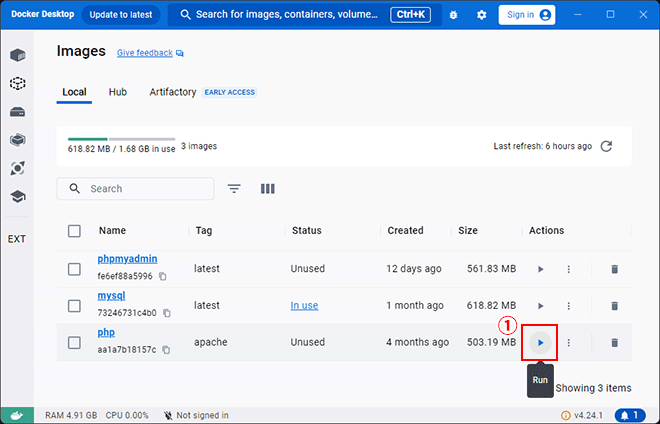Open more actions menu for phpmyadmin
Viewport: 660px width, 424px height.
pos(569,269)
